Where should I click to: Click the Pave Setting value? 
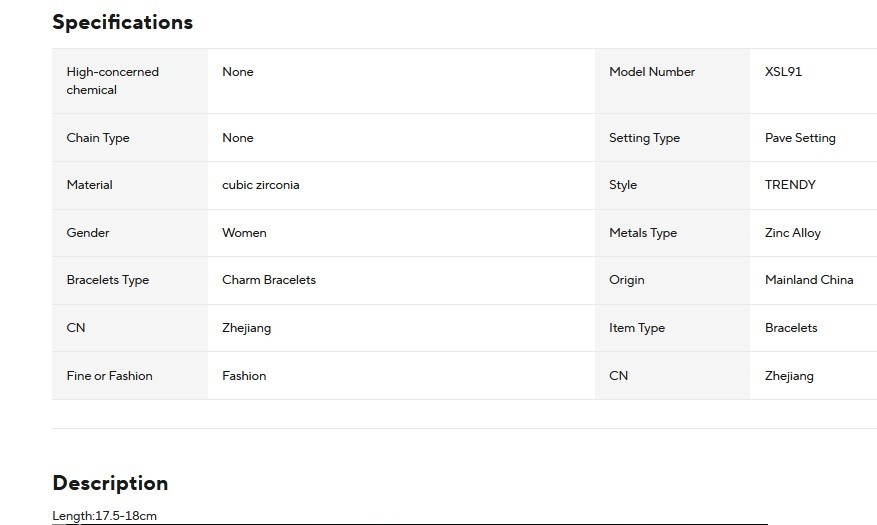[x=800, y=138]
